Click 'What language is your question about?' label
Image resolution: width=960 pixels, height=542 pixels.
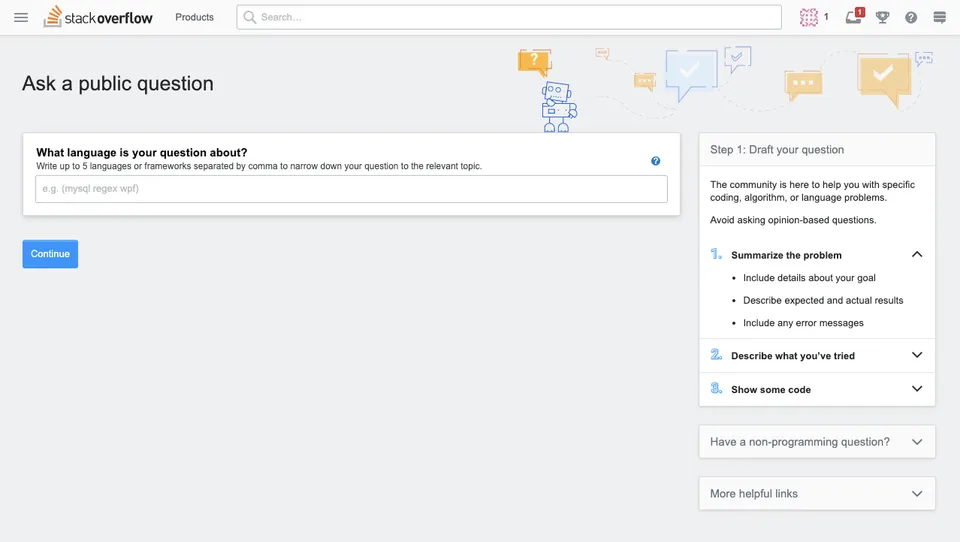tap(141, 152)
